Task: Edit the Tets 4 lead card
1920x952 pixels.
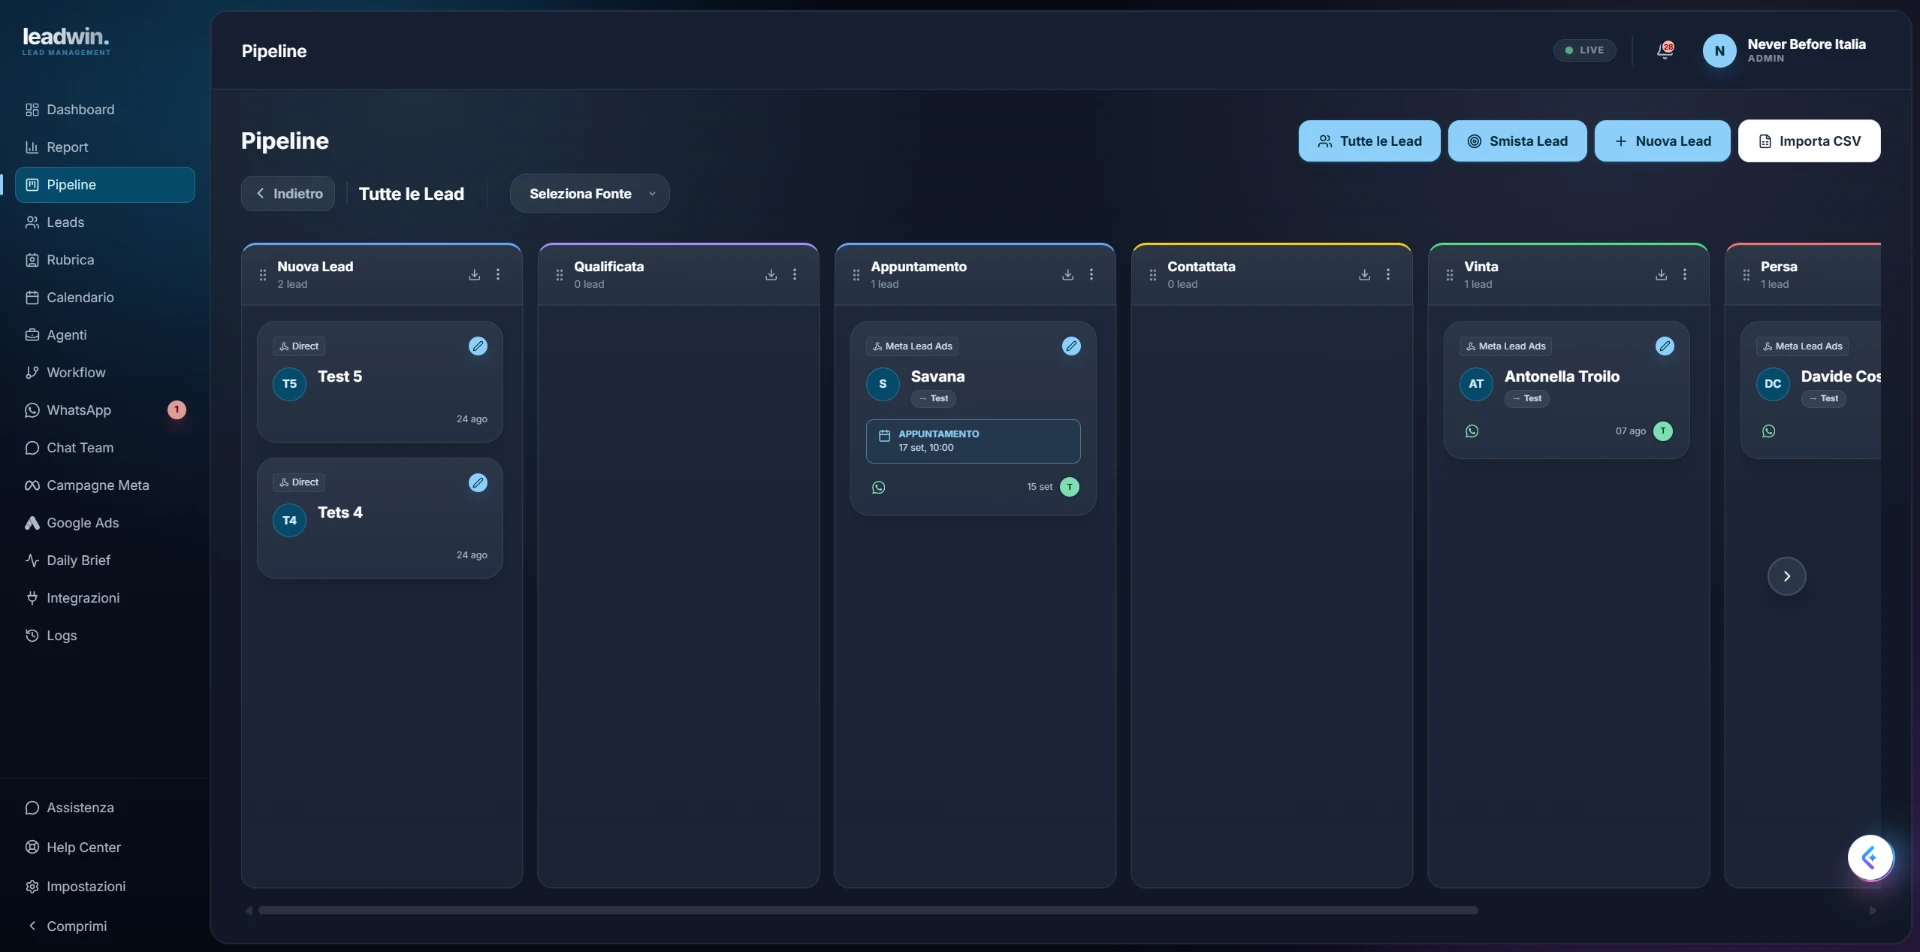Action: click(x=478, y=483)
